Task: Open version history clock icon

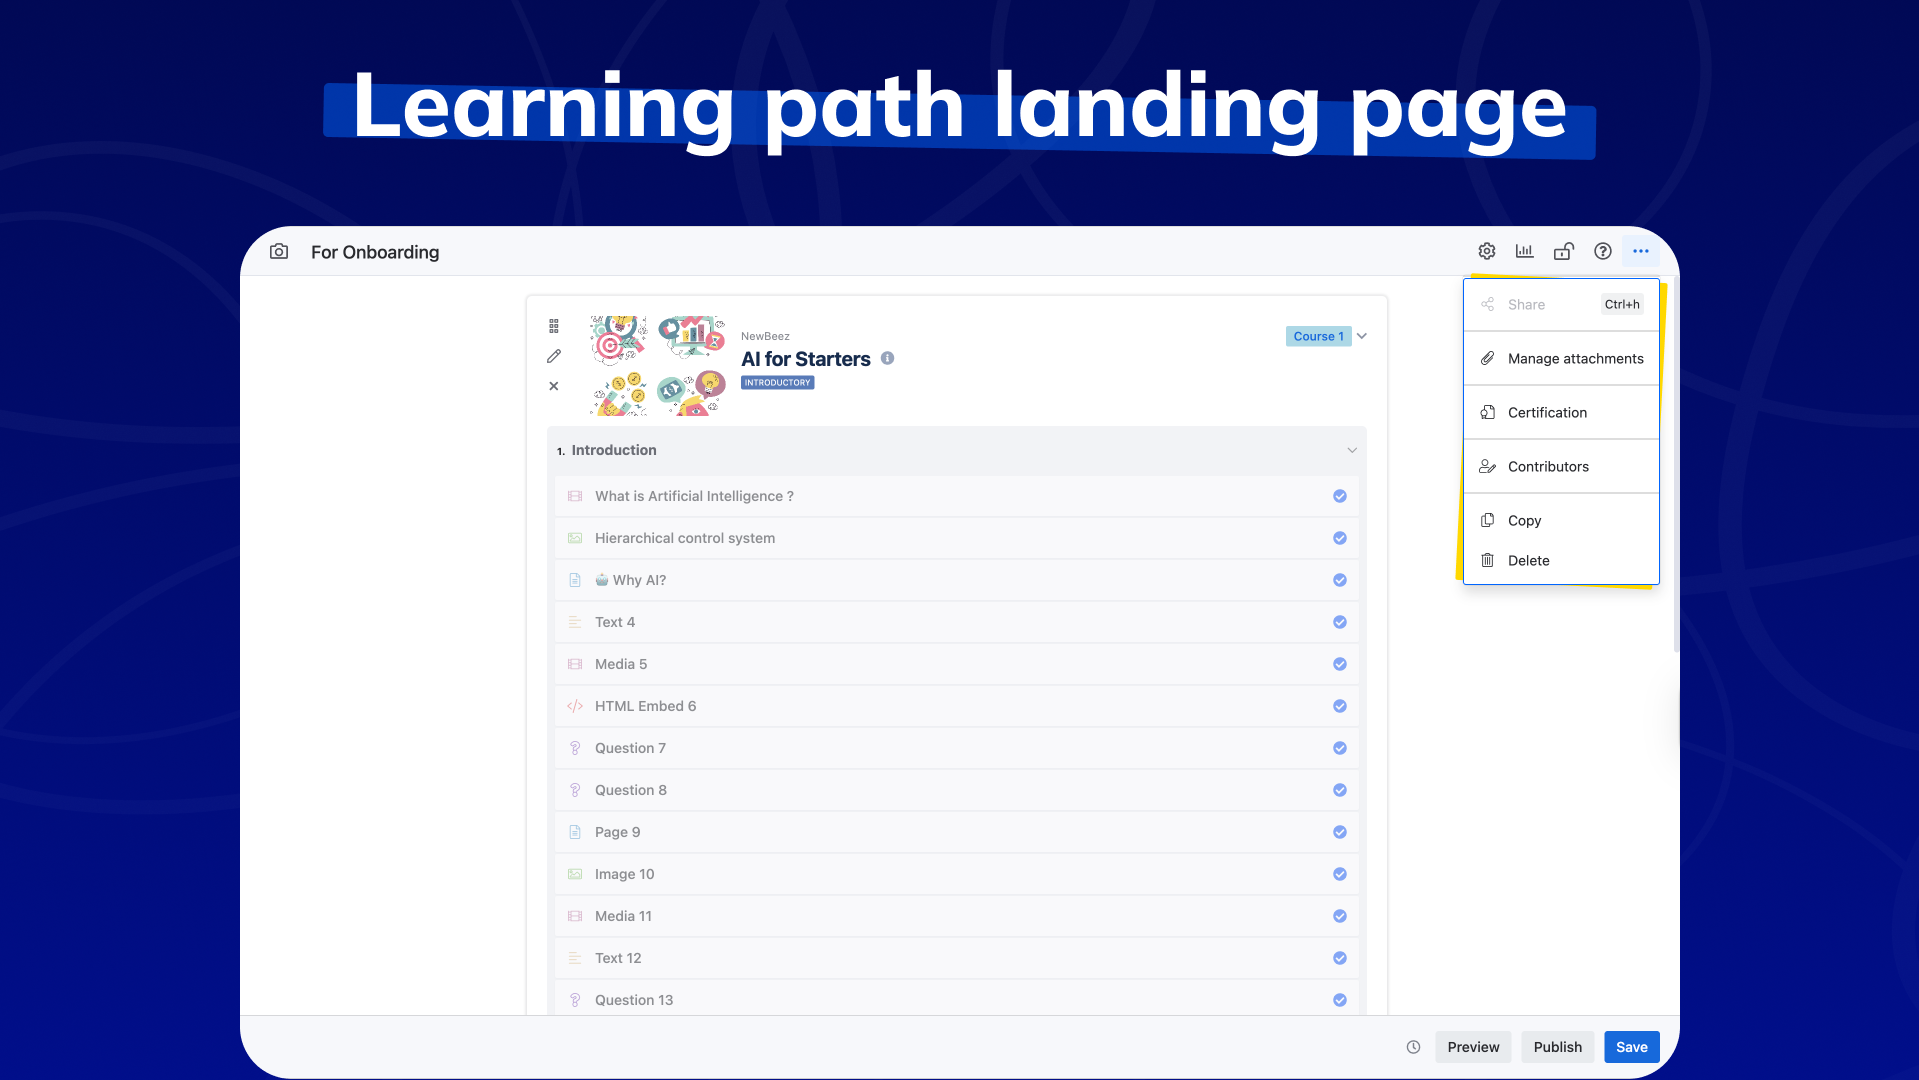Action: tap(1413, 1047)
